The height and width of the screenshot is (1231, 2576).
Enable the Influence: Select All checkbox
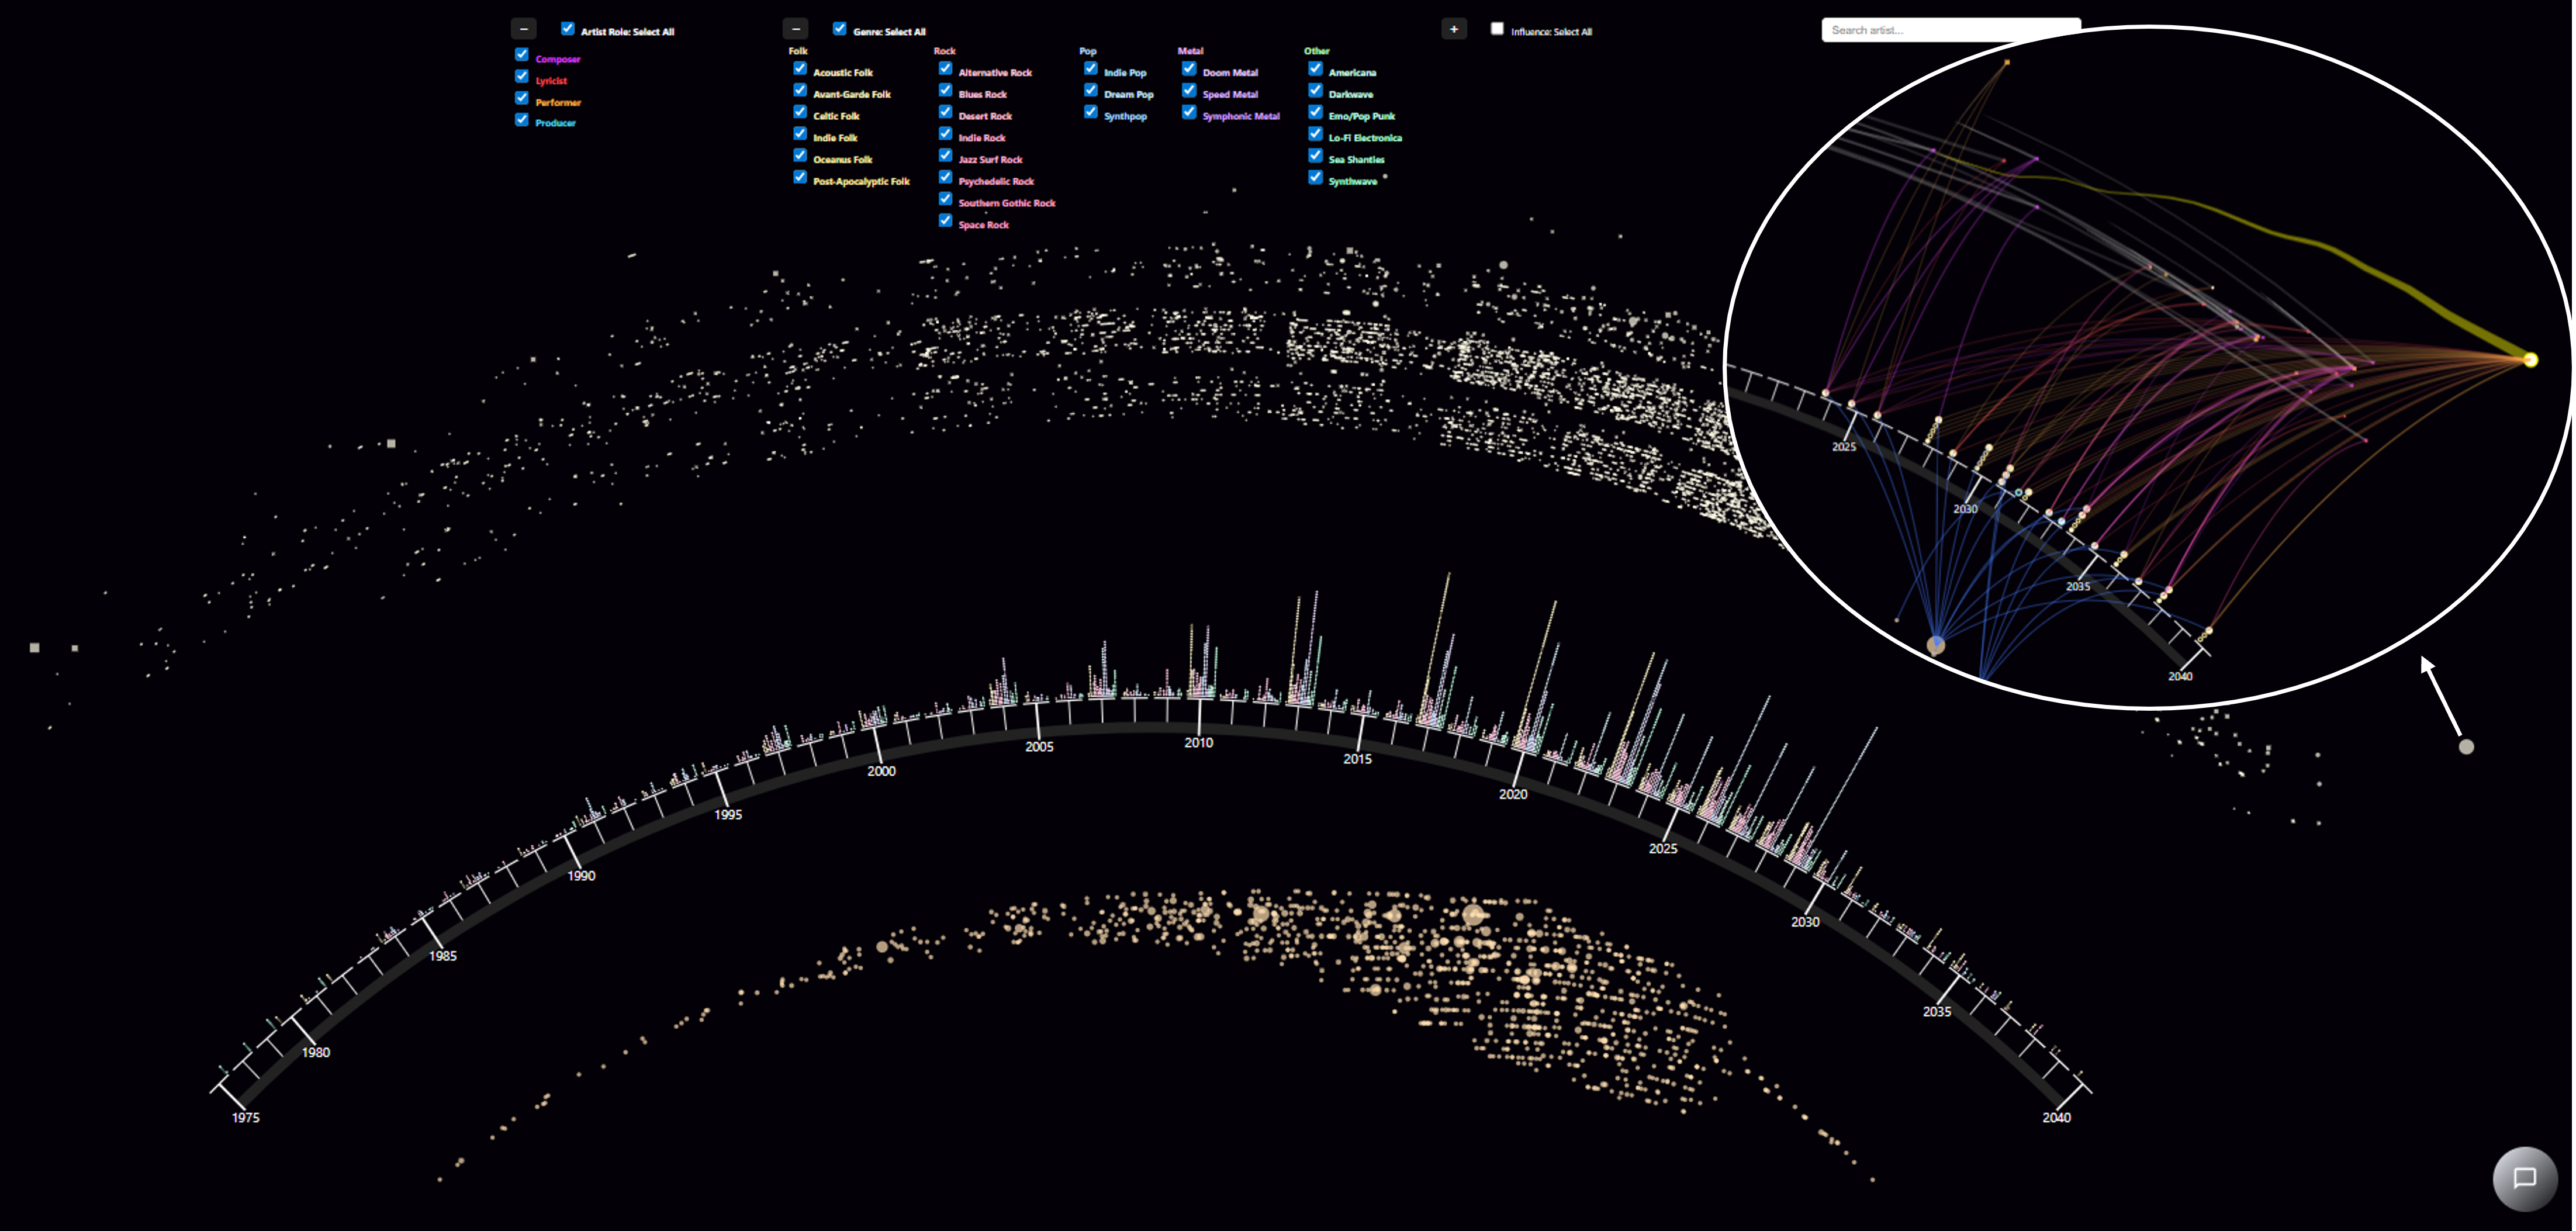click(1497, 29)
